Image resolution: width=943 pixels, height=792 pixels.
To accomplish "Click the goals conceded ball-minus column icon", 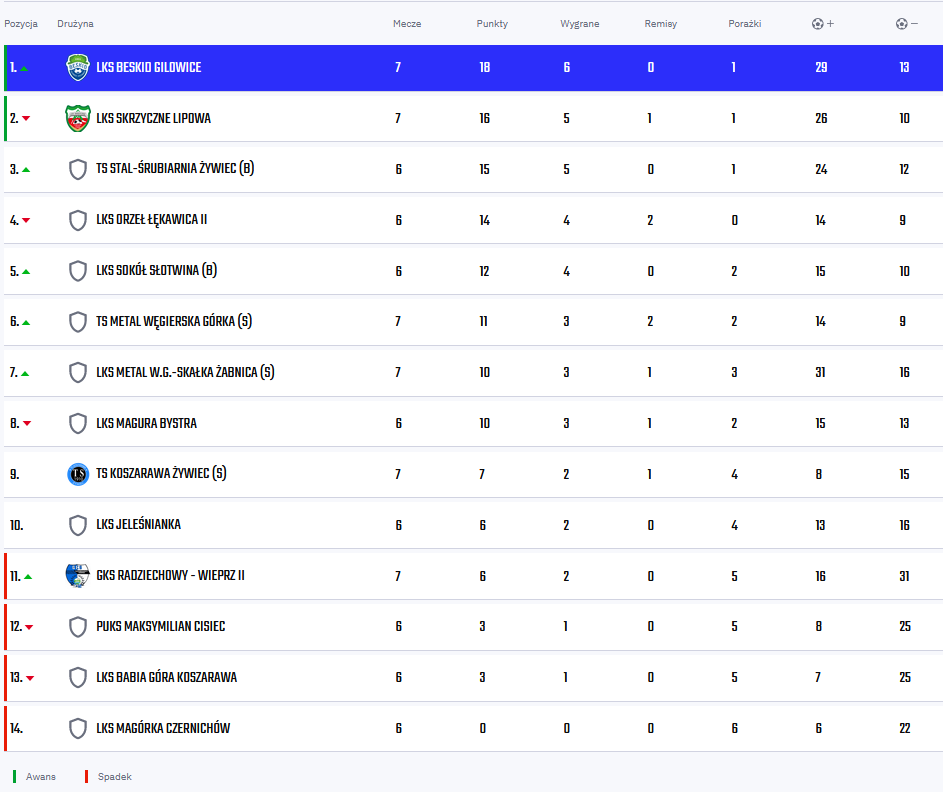I will [906, 23].
